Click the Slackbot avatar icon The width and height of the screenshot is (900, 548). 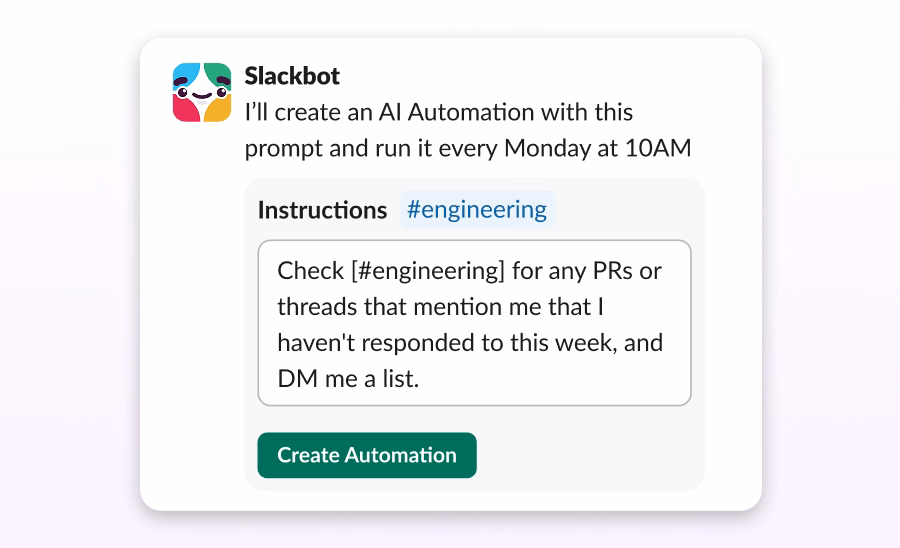click(x=201, y=92)
